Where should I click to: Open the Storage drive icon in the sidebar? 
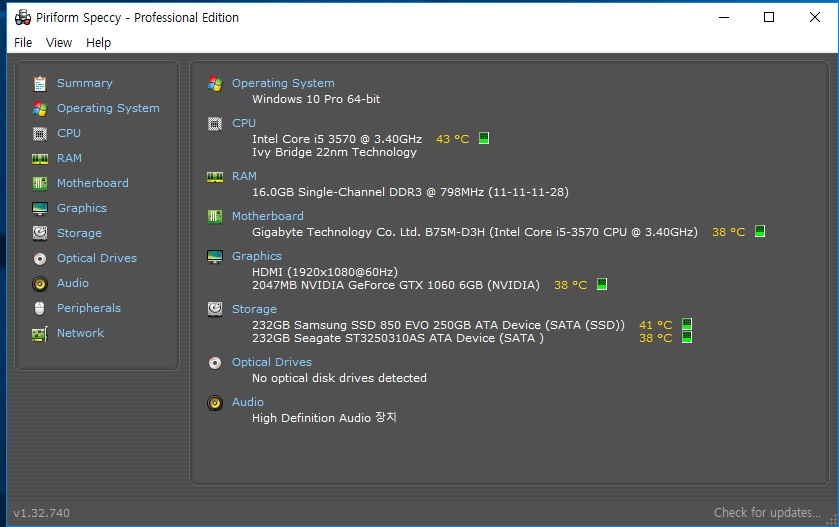point(40,233)
